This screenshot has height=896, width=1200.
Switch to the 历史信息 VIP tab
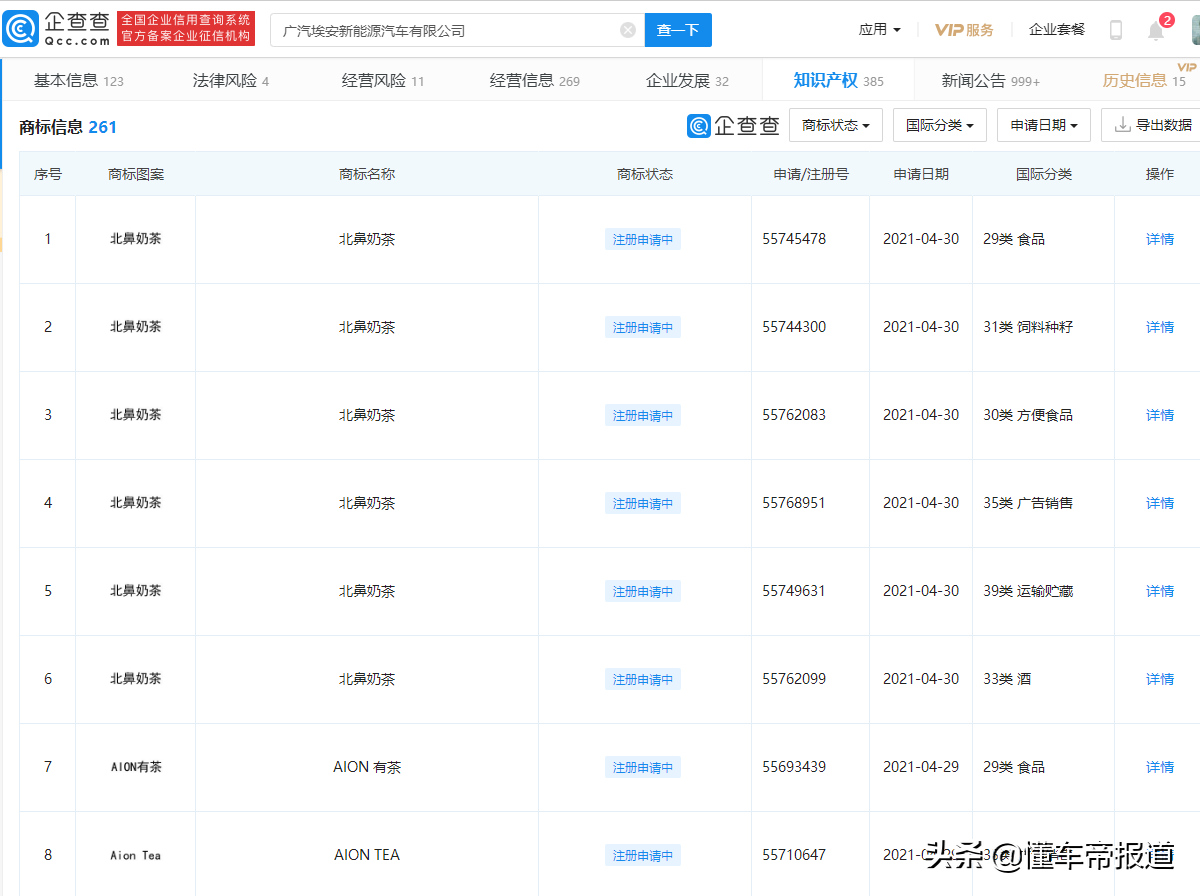click(1144, 81)
